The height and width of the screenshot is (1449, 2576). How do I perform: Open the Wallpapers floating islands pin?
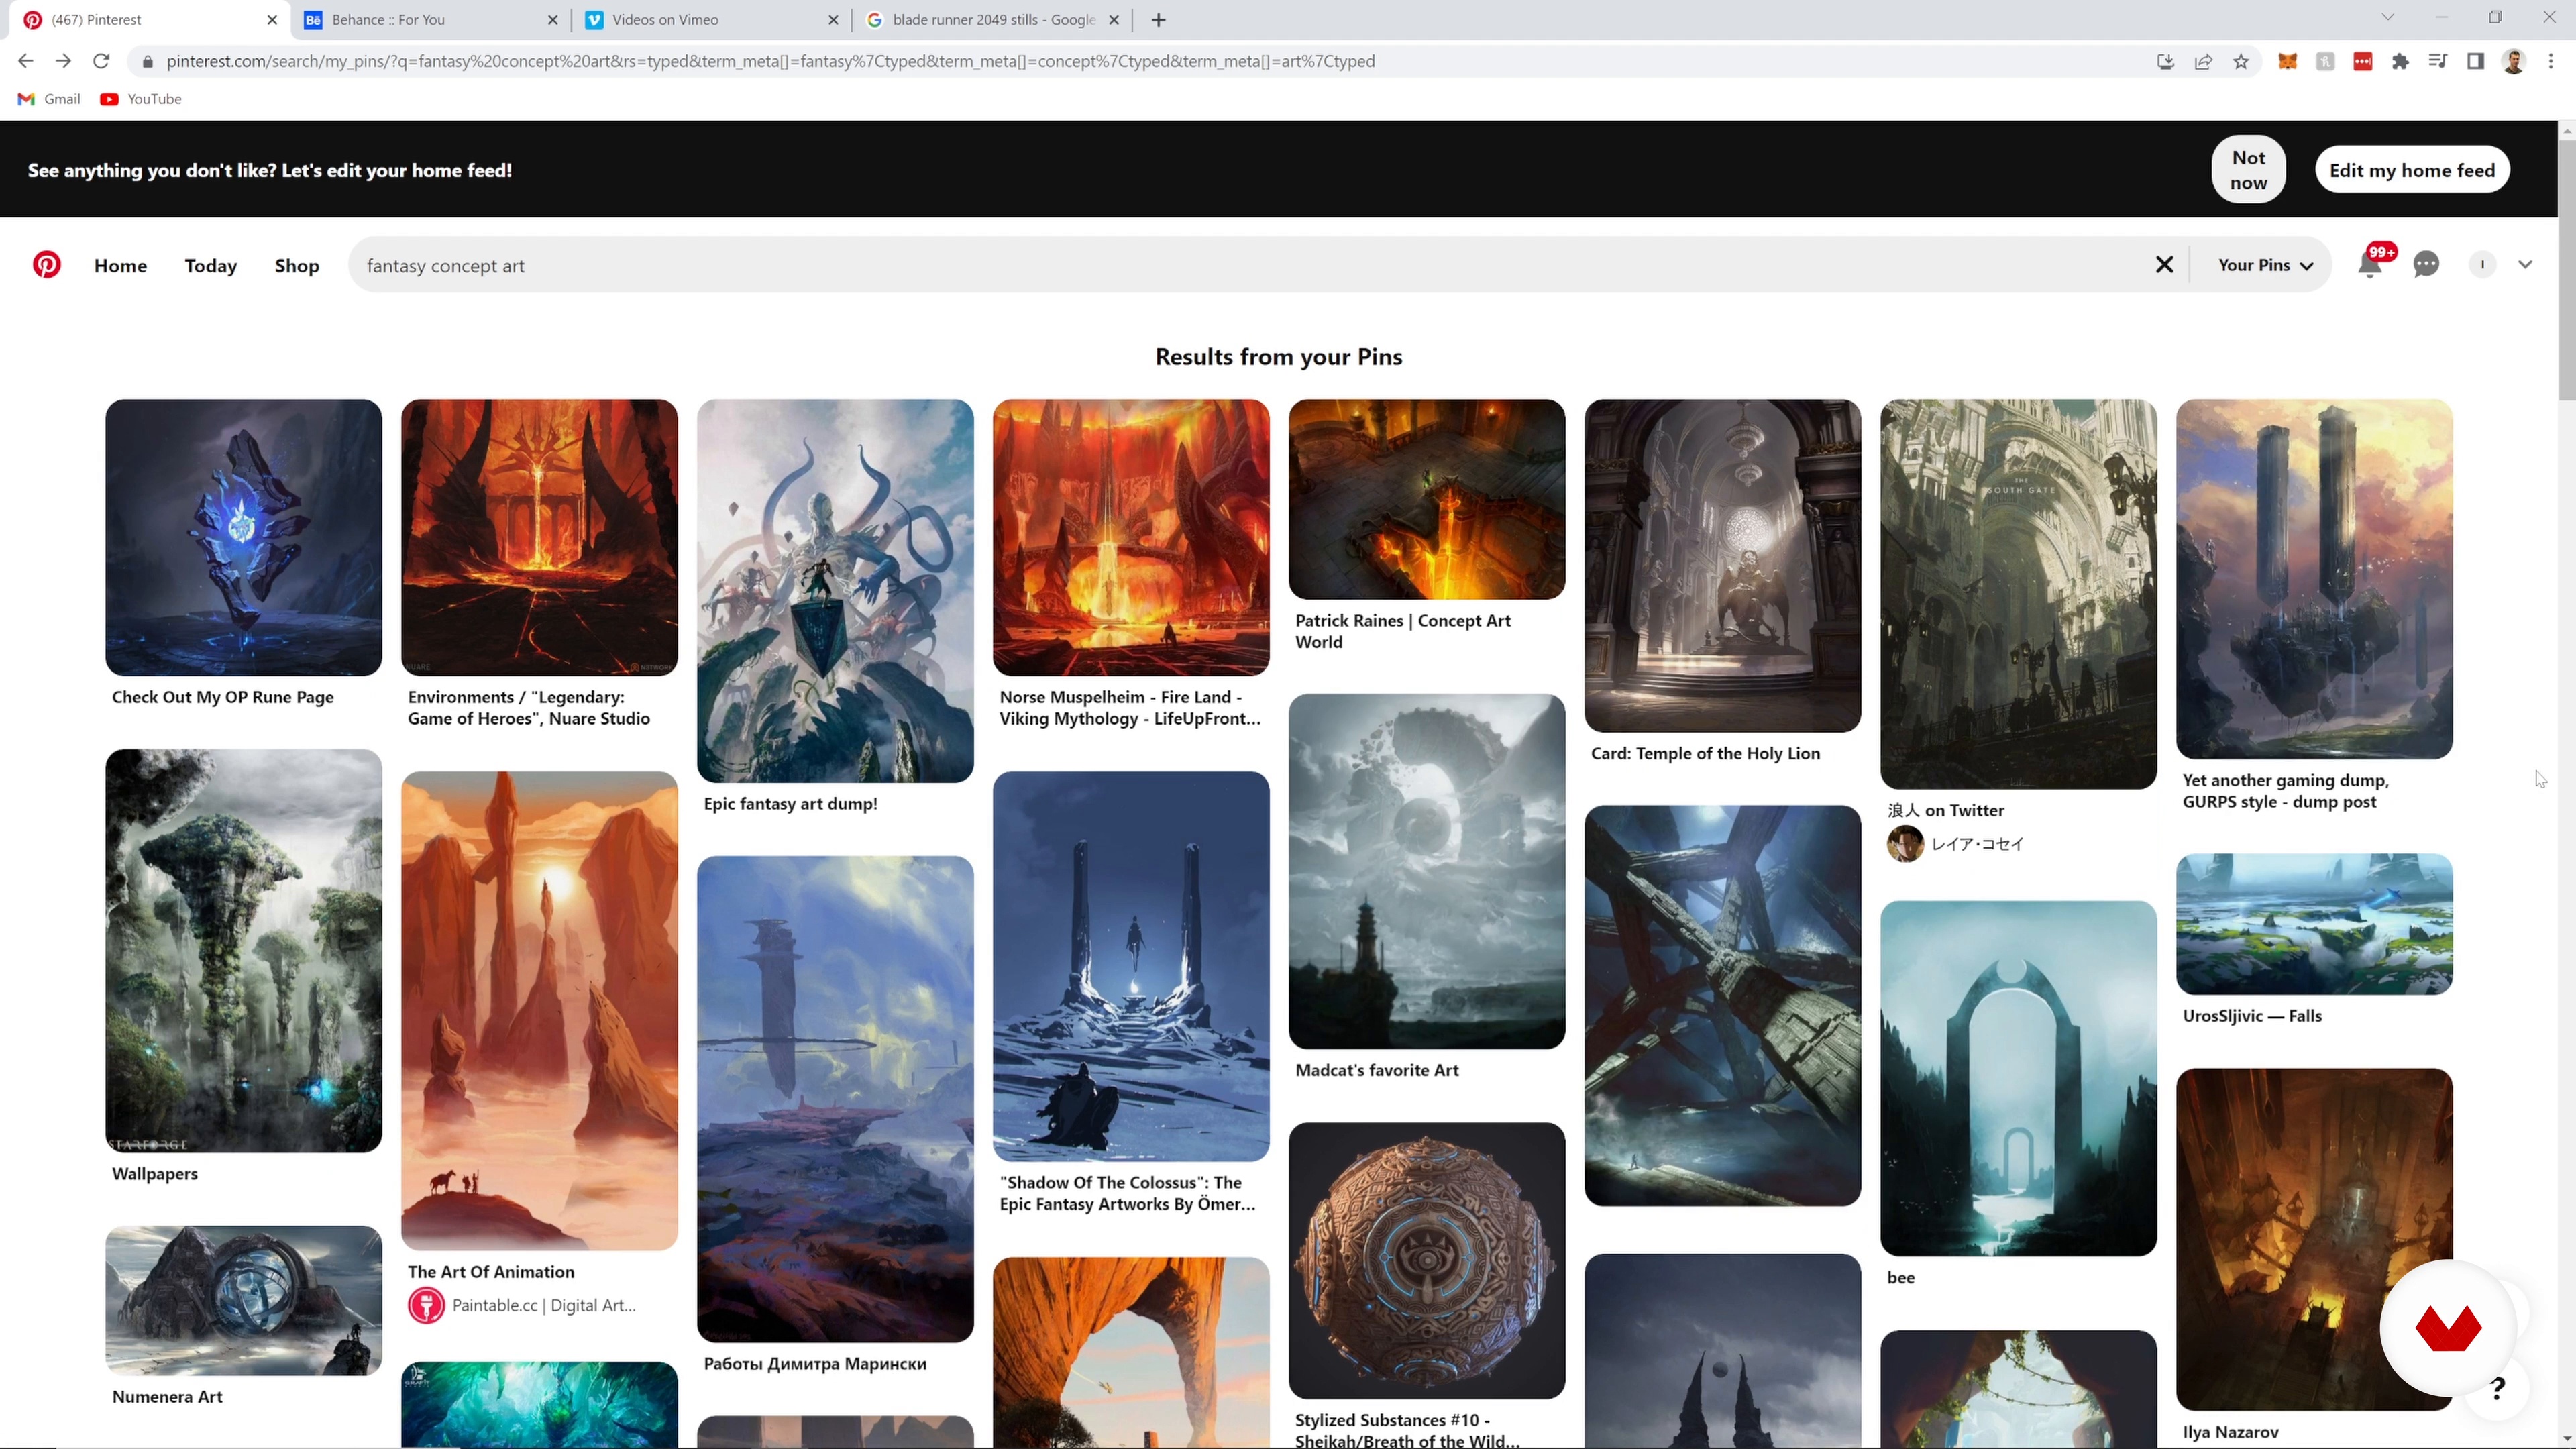[243, 950]
